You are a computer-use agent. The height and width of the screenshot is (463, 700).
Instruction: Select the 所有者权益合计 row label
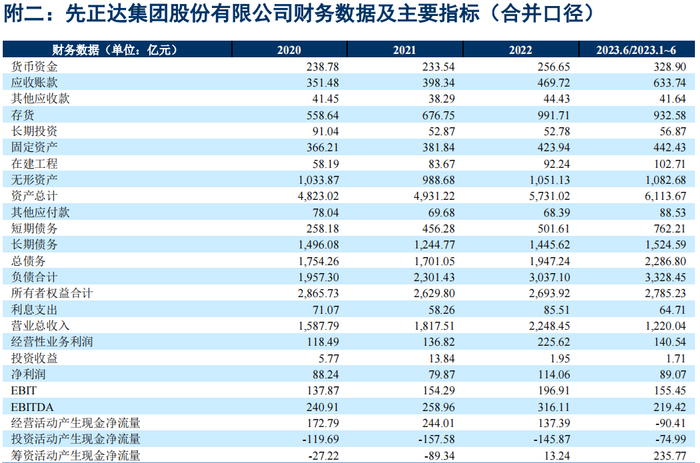coord(52,293)
